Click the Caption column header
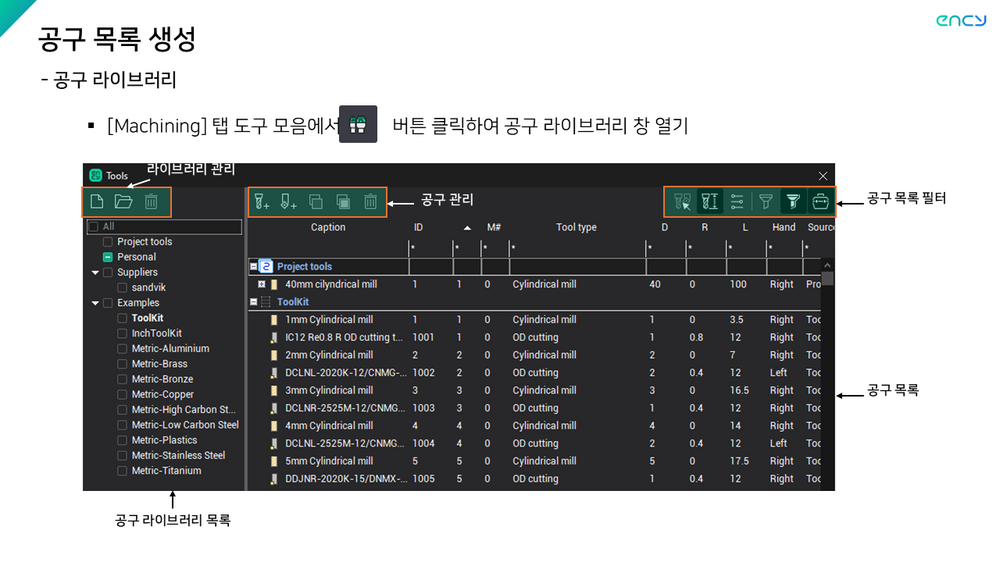The width and height of the screenshot is (1000, 562). click(x=327, y=227)
